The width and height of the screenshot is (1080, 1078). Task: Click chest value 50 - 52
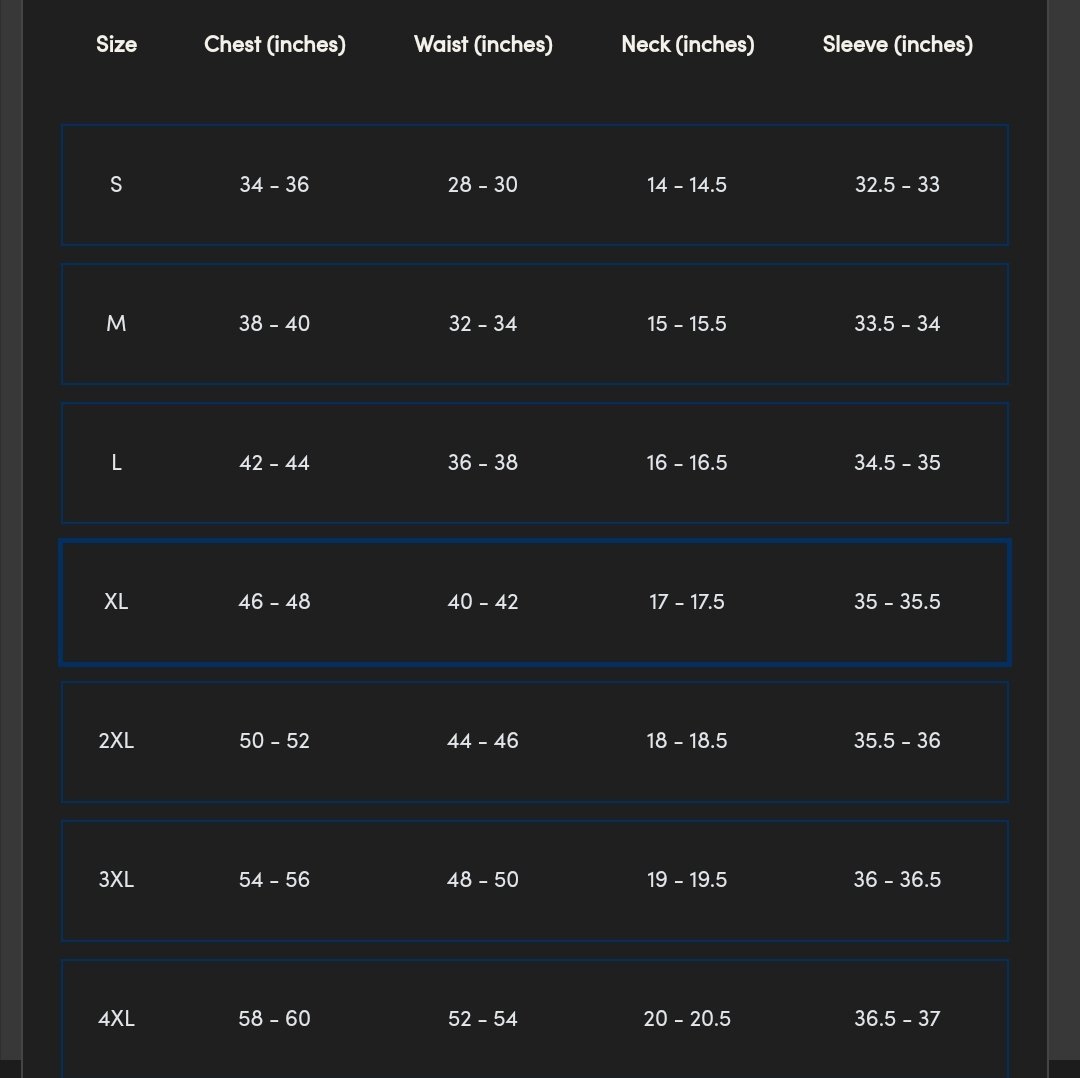point(274,741)
